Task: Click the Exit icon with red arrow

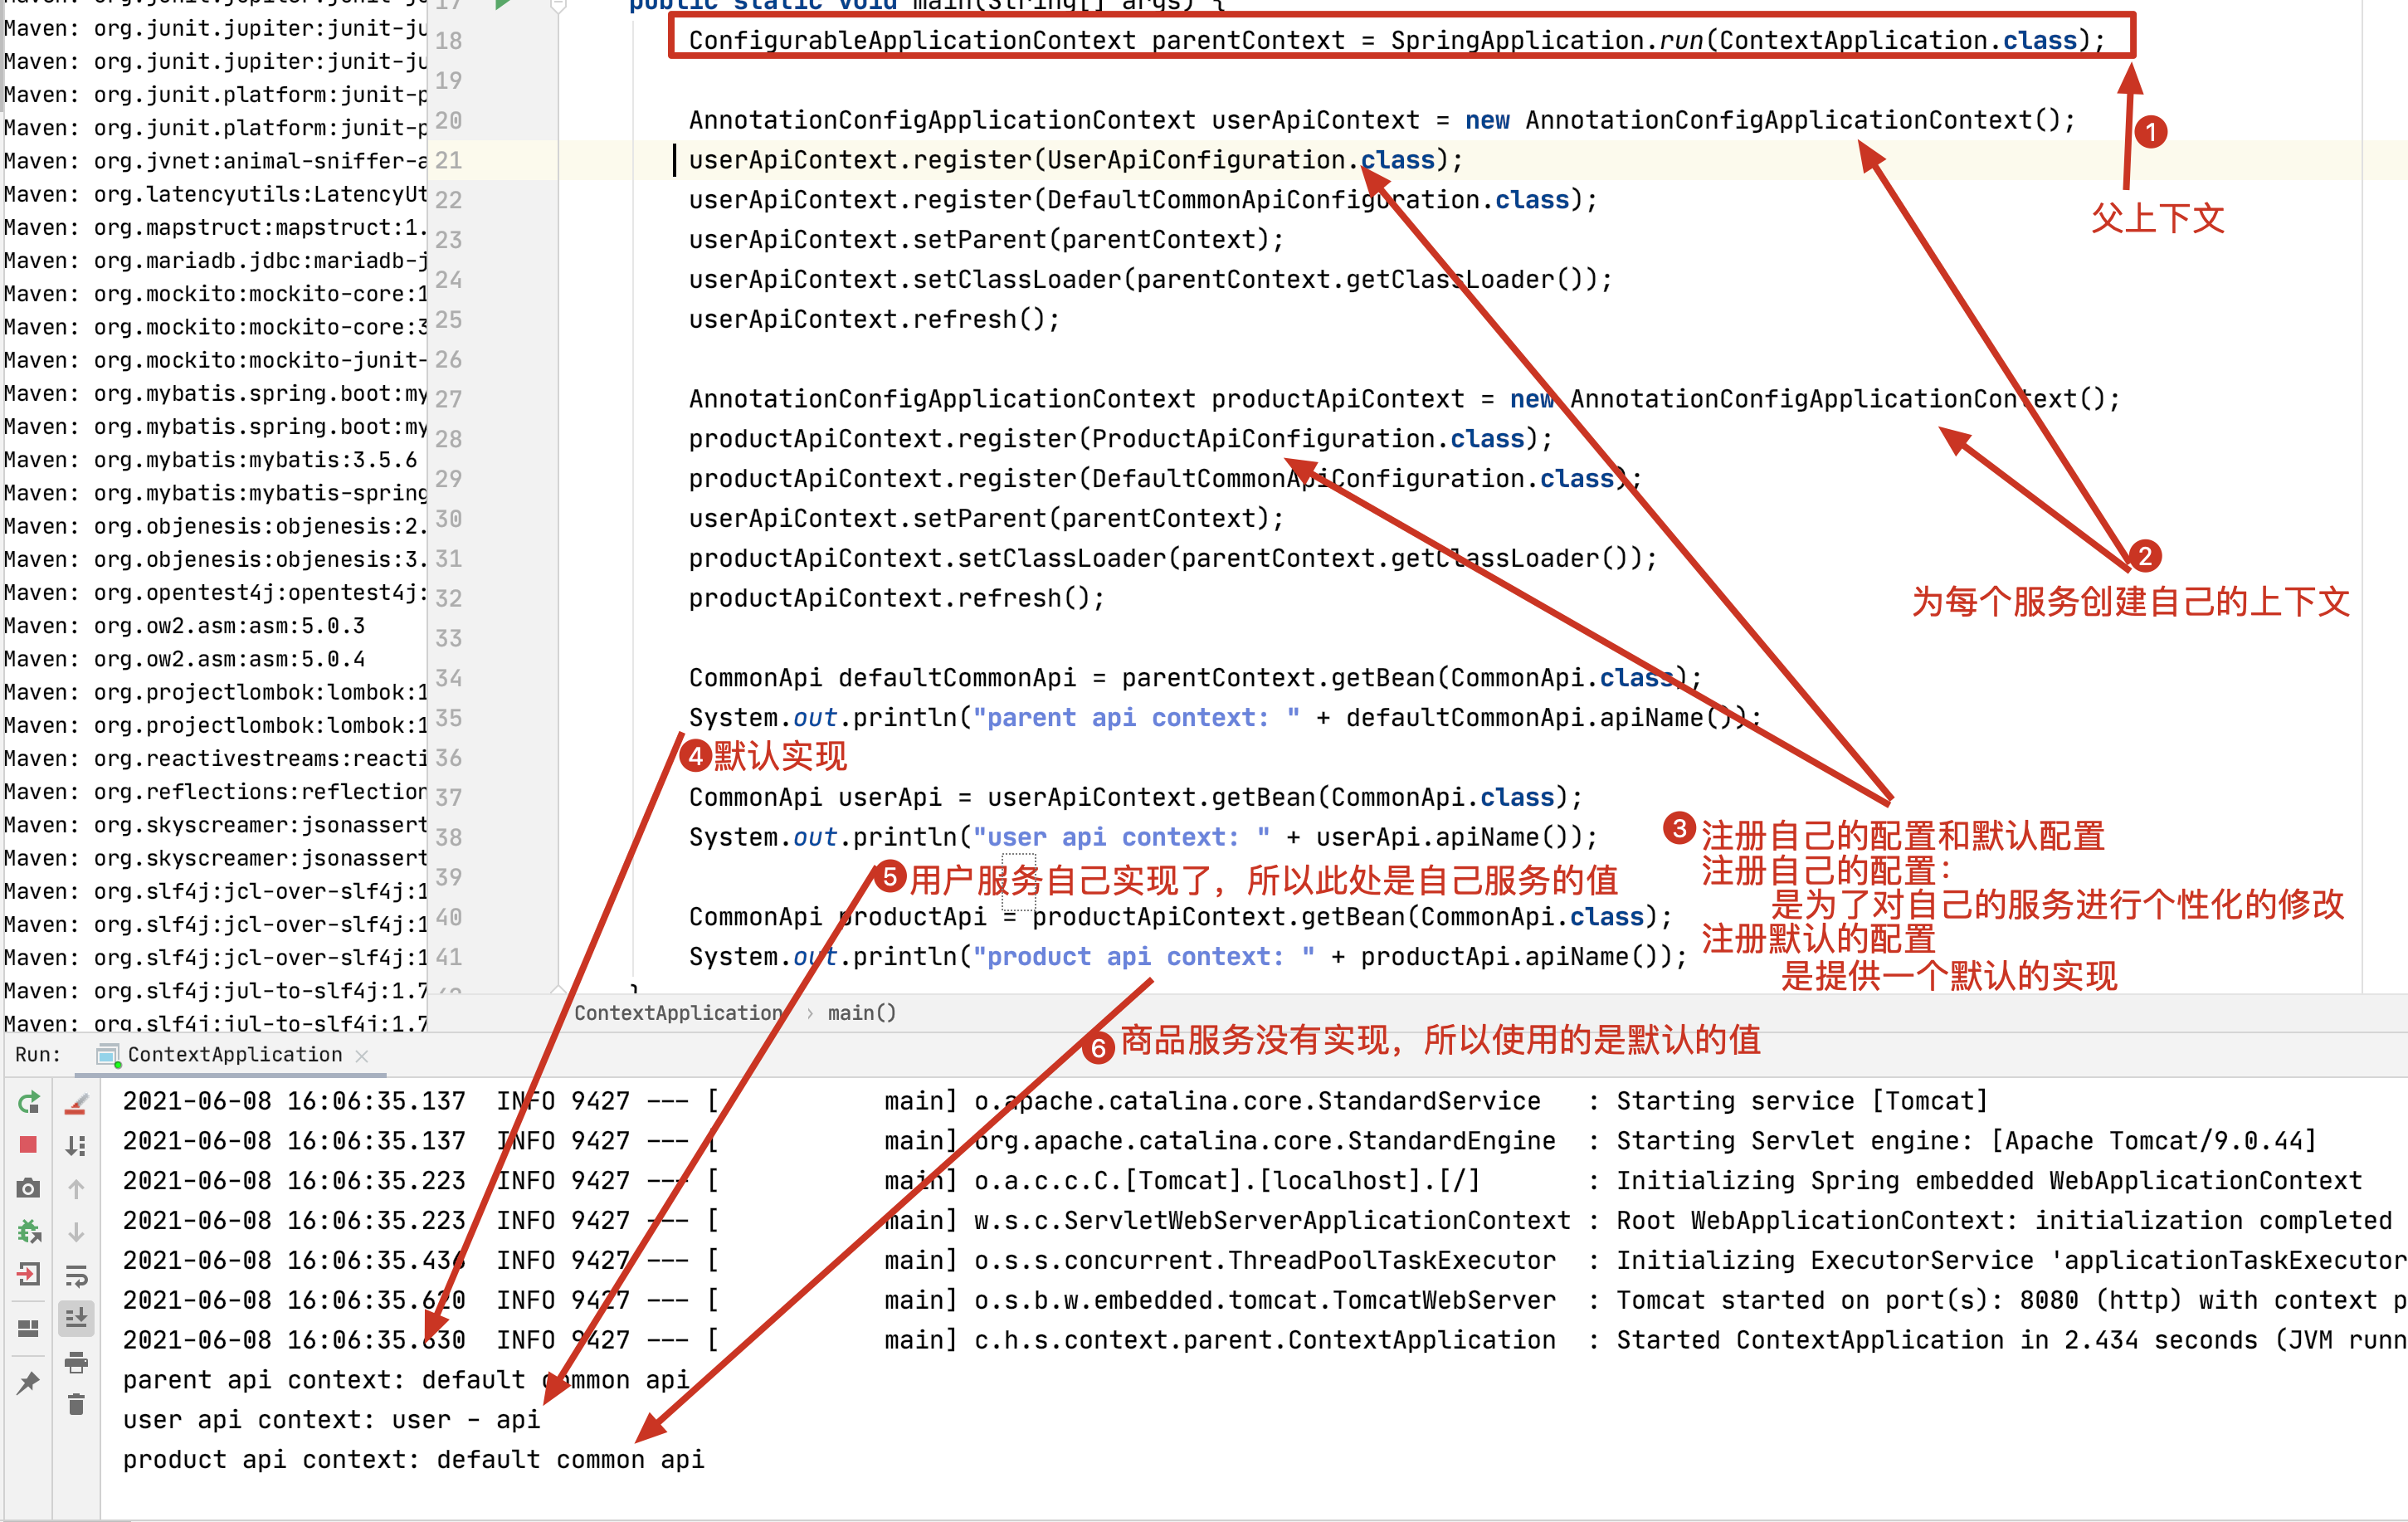Action: [x=28, y=1274]
